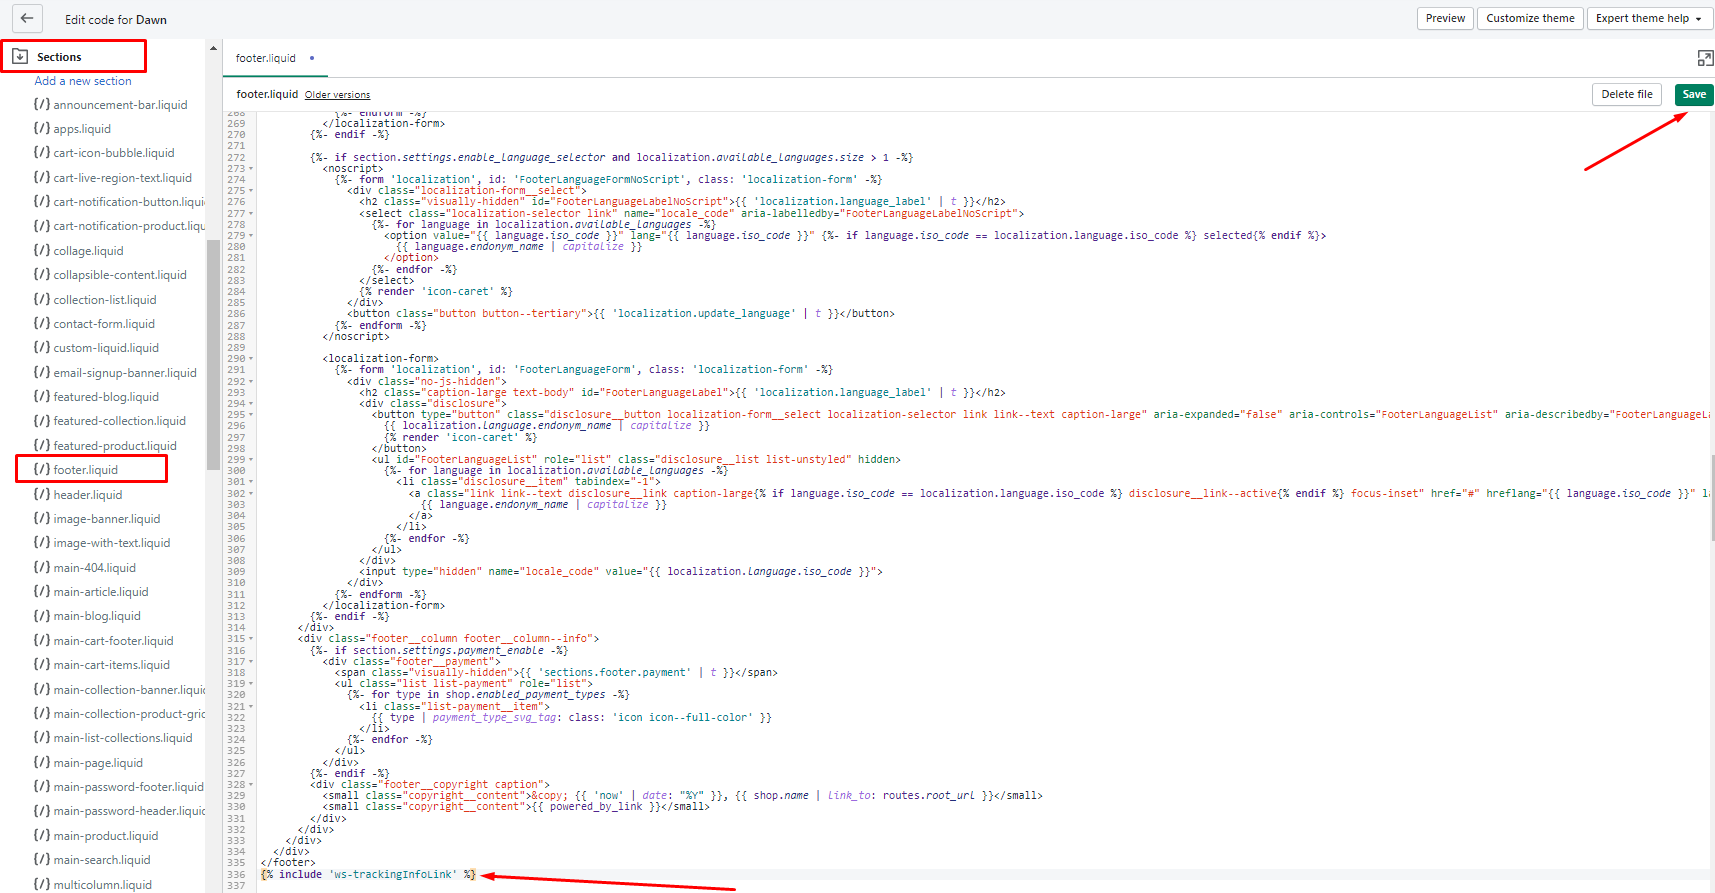Click the back arrow button
1715x893 pixels.
[27, 18]
